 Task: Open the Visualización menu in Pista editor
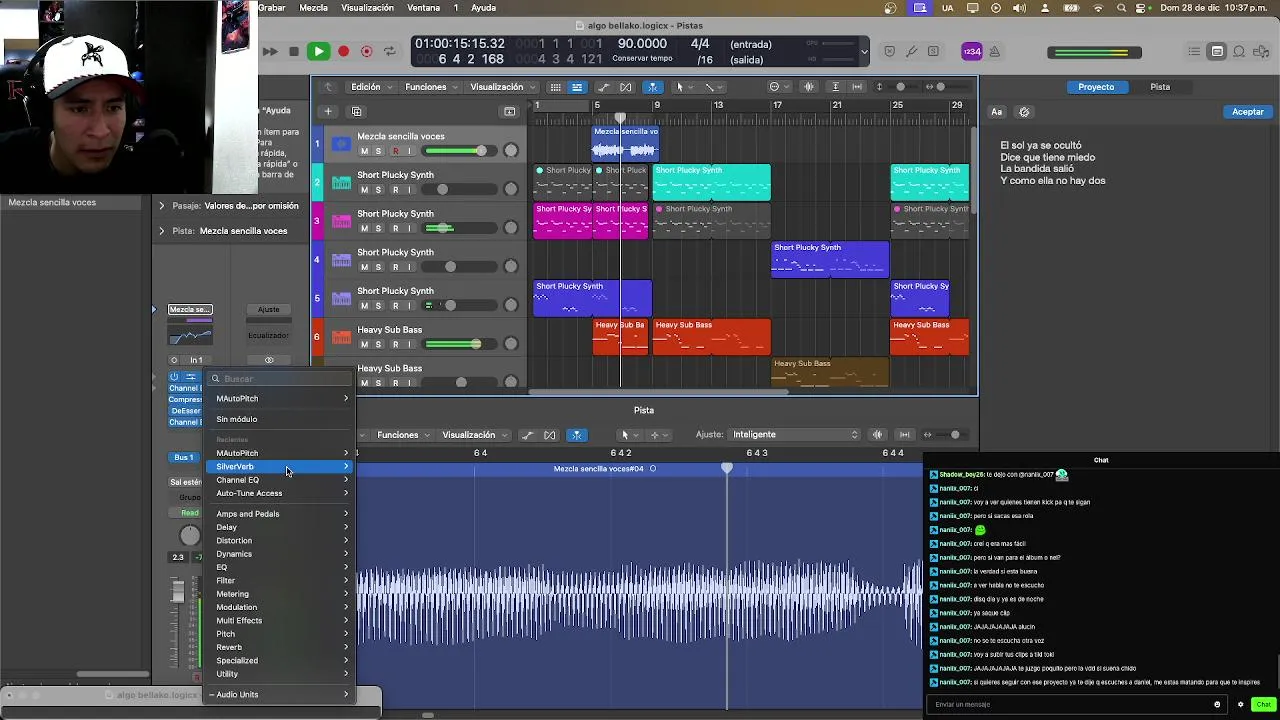(475, 435)
